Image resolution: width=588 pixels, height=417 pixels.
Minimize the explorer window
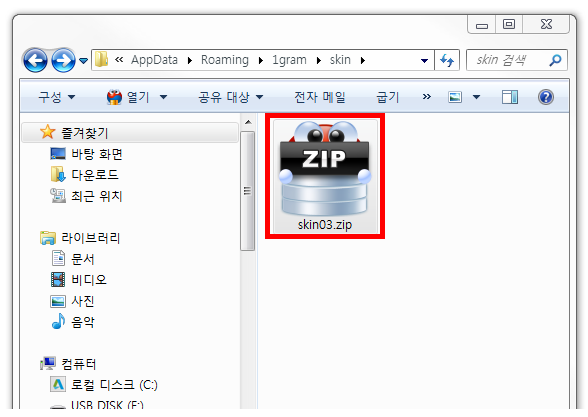point(482,25)
